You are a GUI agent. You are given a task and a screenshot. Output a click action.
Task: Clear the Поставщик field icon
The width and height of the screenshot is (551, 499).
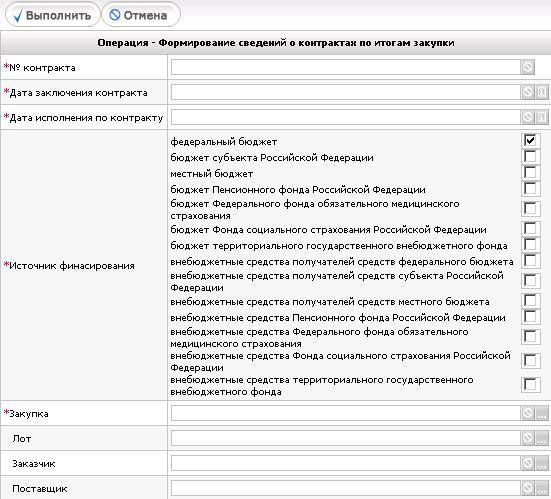tap(527, 488)
